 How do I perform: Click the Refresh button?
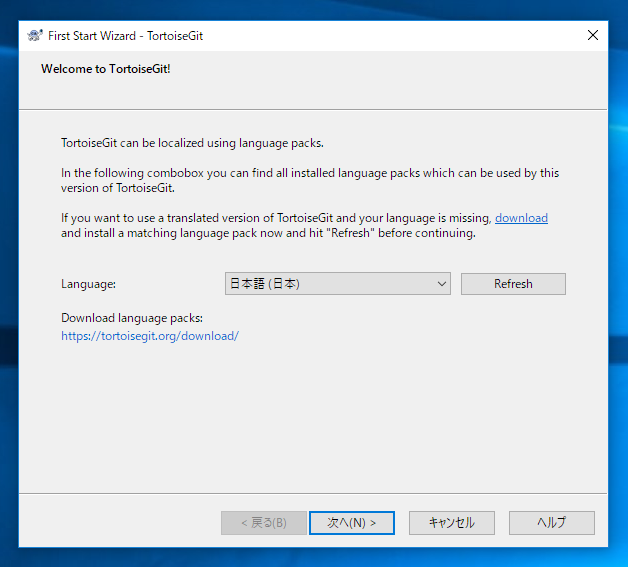[x=513, y=284]
